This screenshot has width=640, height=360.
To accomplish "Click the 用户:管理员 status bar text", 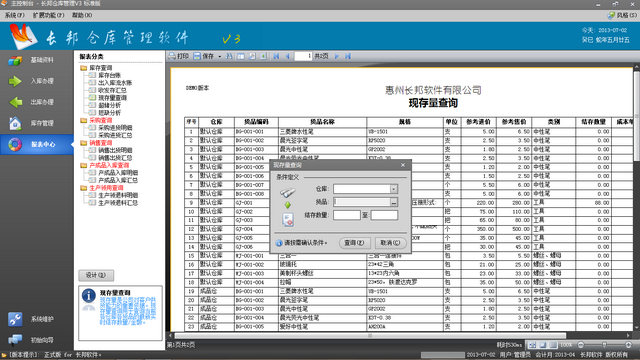I will [515, 355].
